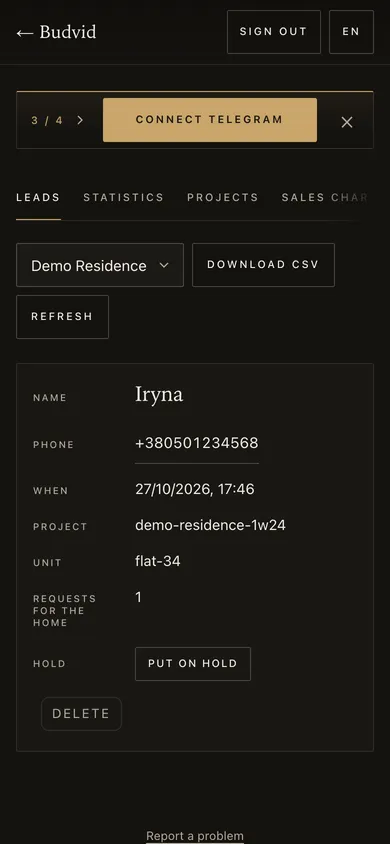Switch to the Statistics tab
Image resolution: width=390 pixels, height=844 pixels.
pos(123,198)
